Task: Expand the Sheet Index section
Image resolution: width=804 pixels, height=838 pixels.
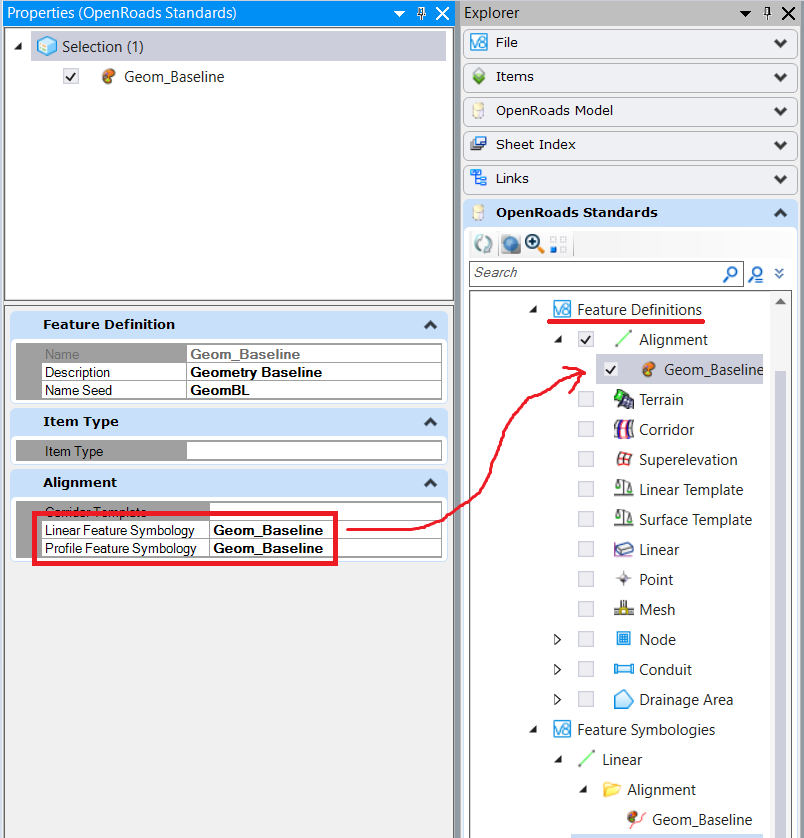Action: click(780, 145)
